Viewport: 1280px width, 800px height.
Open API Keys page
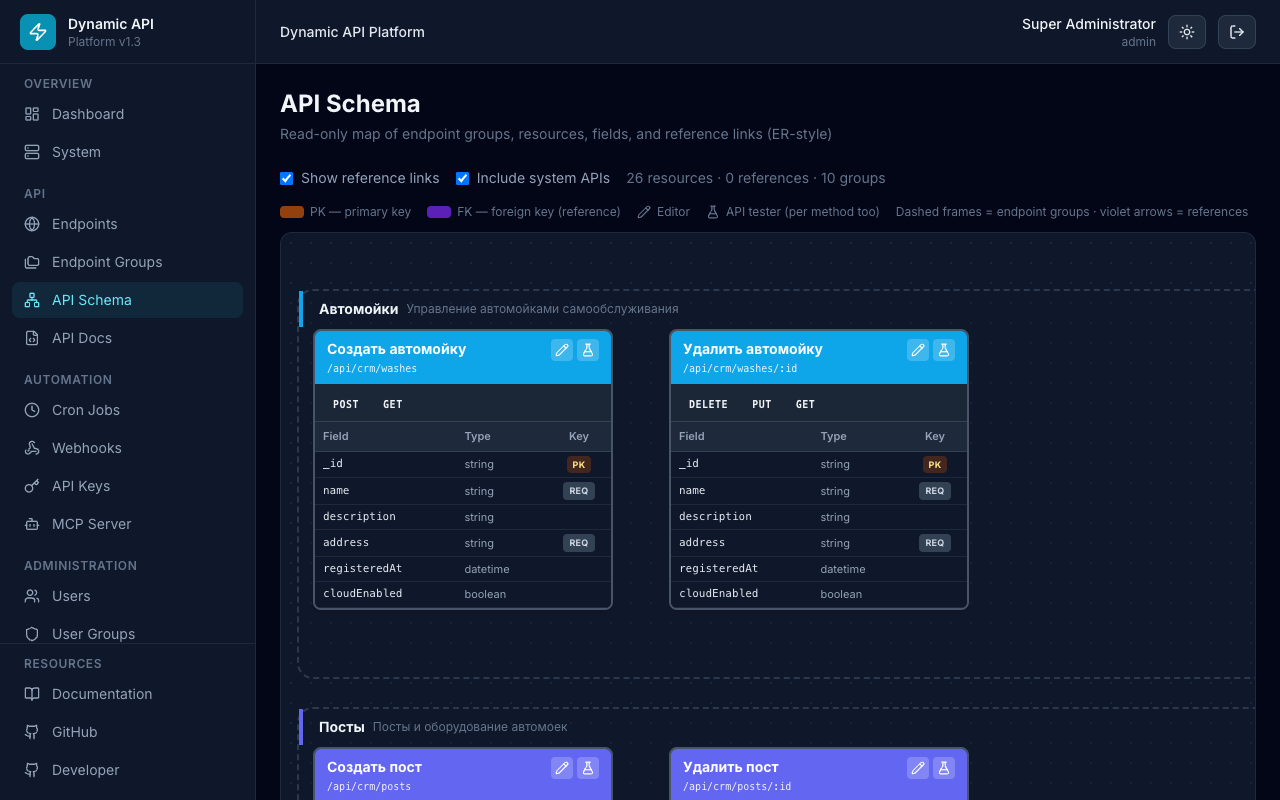point(127,486)
